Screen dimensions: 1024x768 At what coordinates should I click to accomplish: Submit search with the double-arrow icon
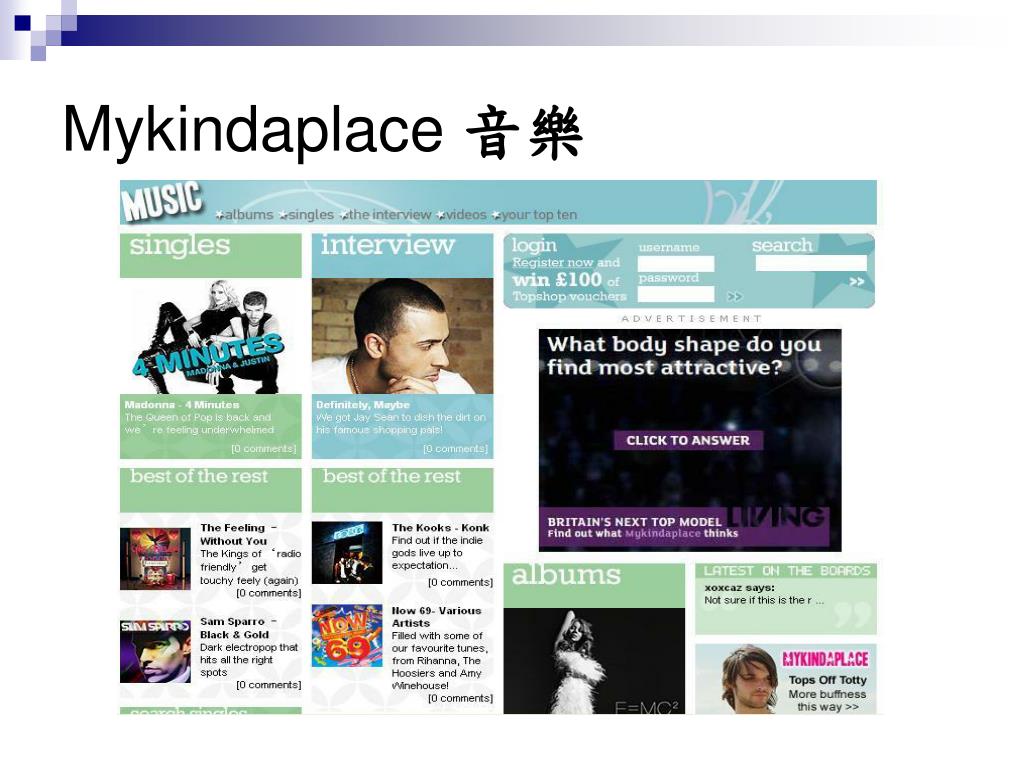point(857,281)
